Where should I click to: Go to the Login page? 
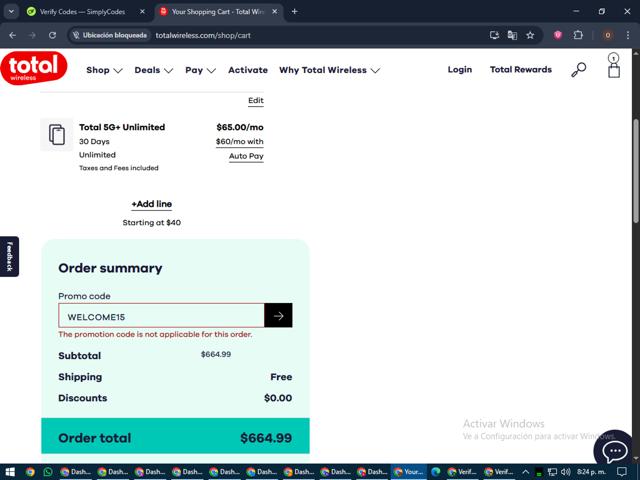[x=460, y=70]
